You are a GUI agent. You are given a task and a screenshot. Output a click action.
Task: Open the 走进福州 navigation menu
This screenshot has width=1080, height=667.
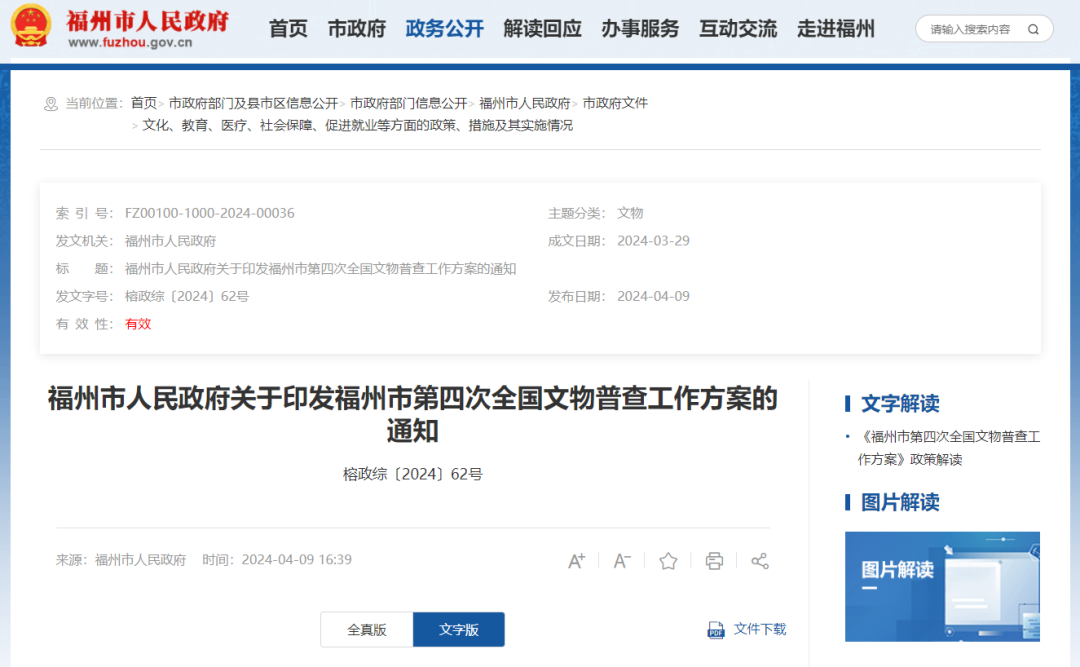835,29
